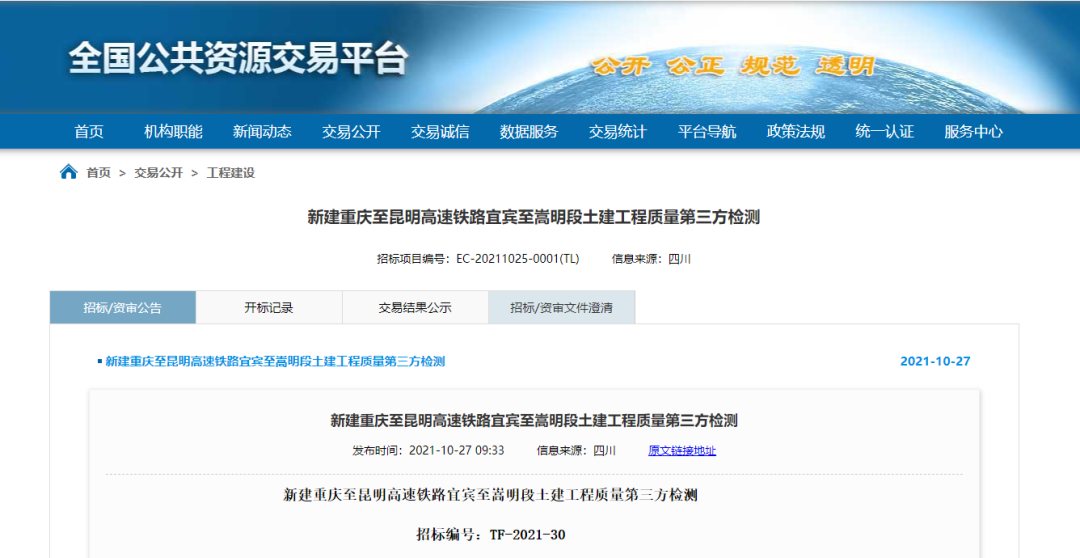
Task: Click the 发布时间 2021-10-27 09:33 text
Action: click(x=428, y=451)
